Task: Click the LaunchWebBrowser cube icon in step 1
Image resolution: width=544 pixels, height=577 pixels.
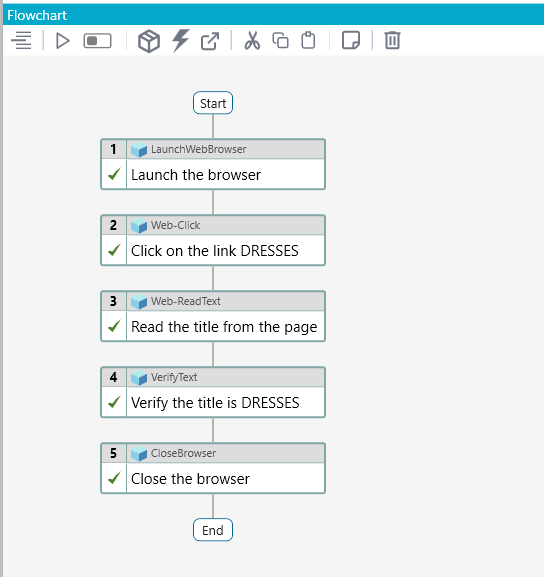Action: (x=139, y=149)
